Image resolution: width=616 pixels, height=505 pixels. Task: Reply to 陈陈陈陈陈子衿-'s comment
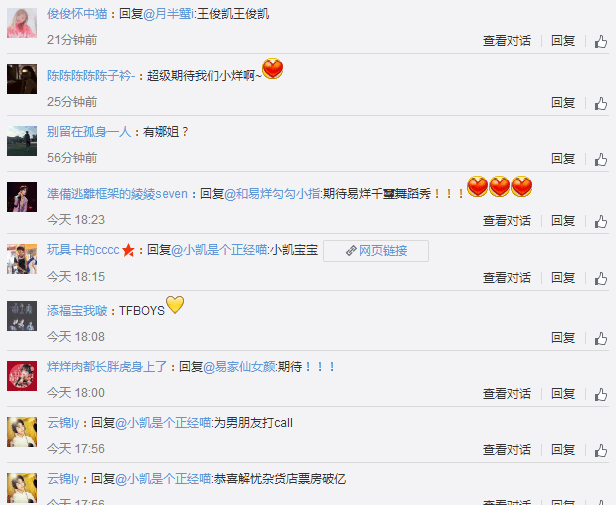point(563,103)
